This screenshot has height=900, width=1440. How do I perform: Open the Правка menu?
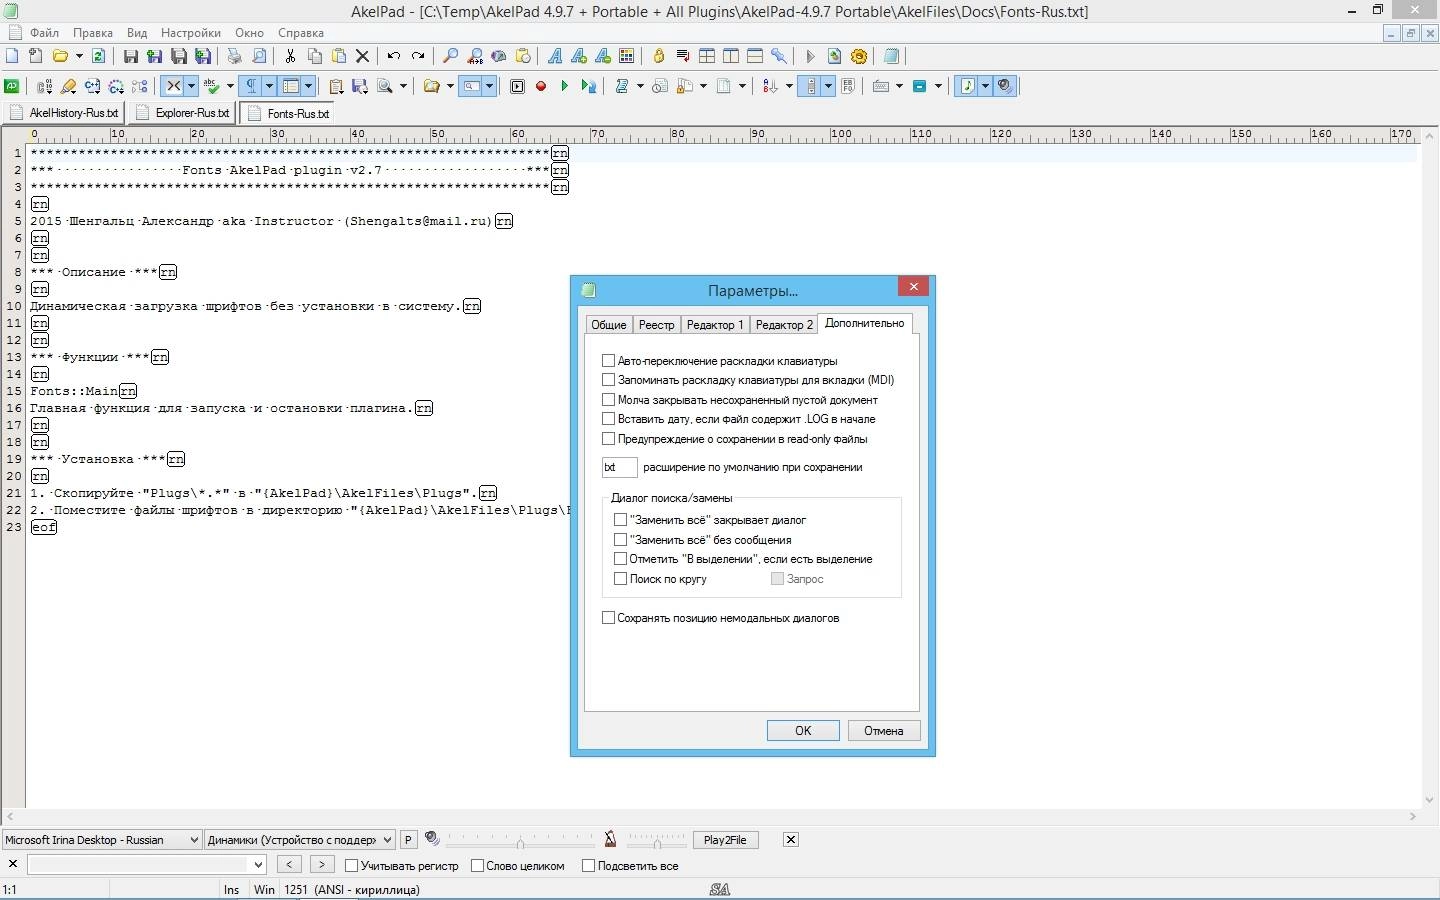92,33
